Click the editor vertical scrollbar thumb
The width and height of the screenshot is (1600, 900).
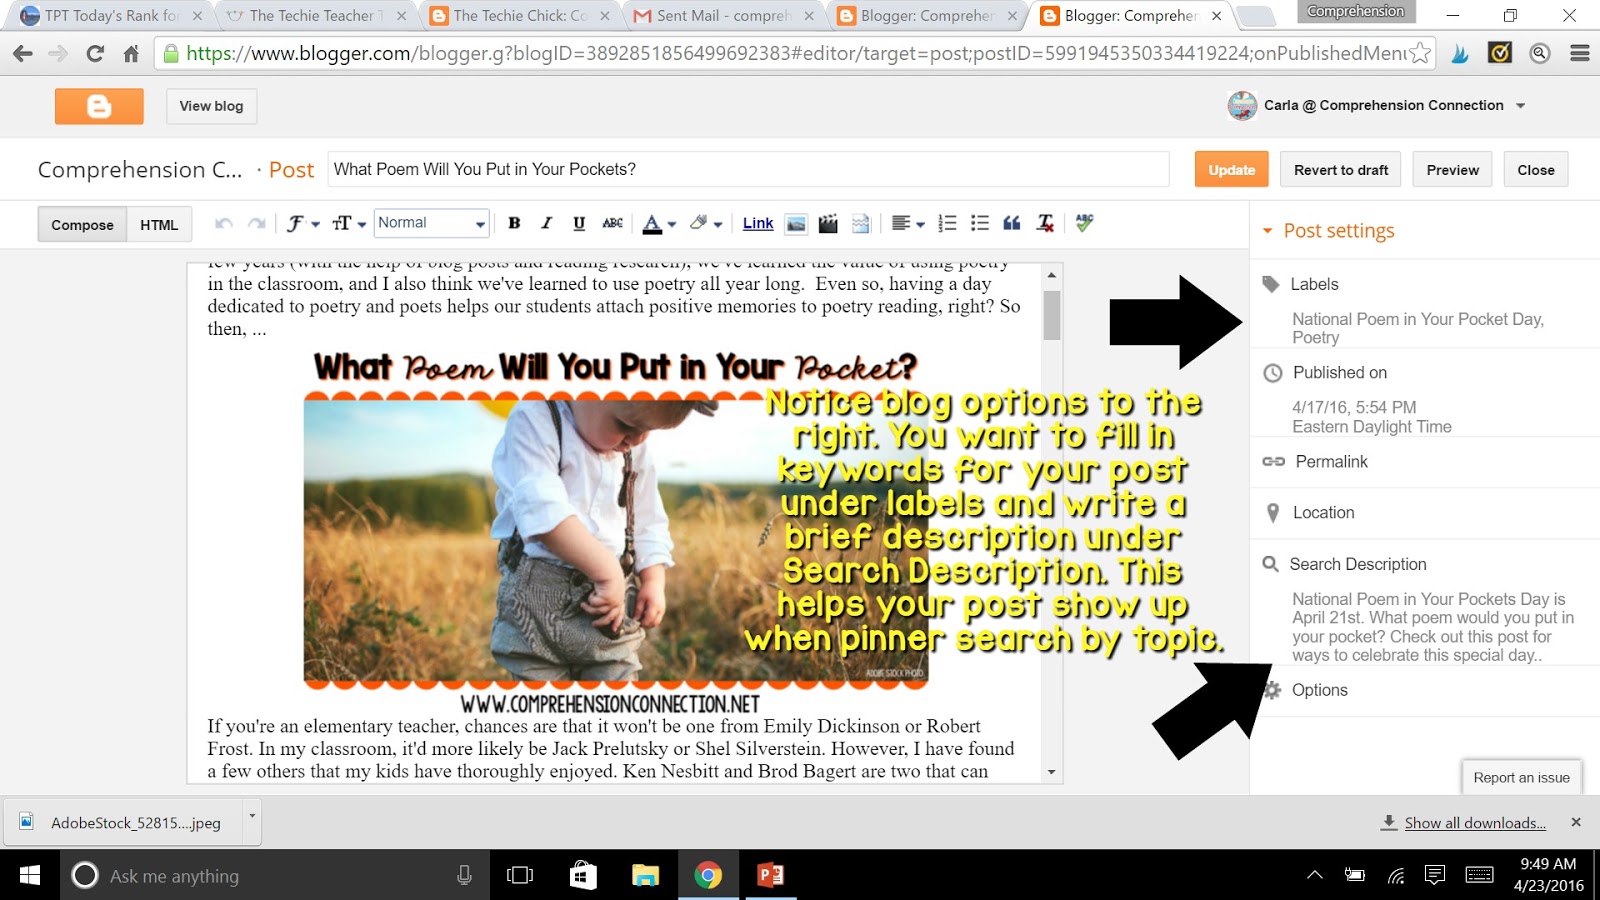click(1051, 315)
